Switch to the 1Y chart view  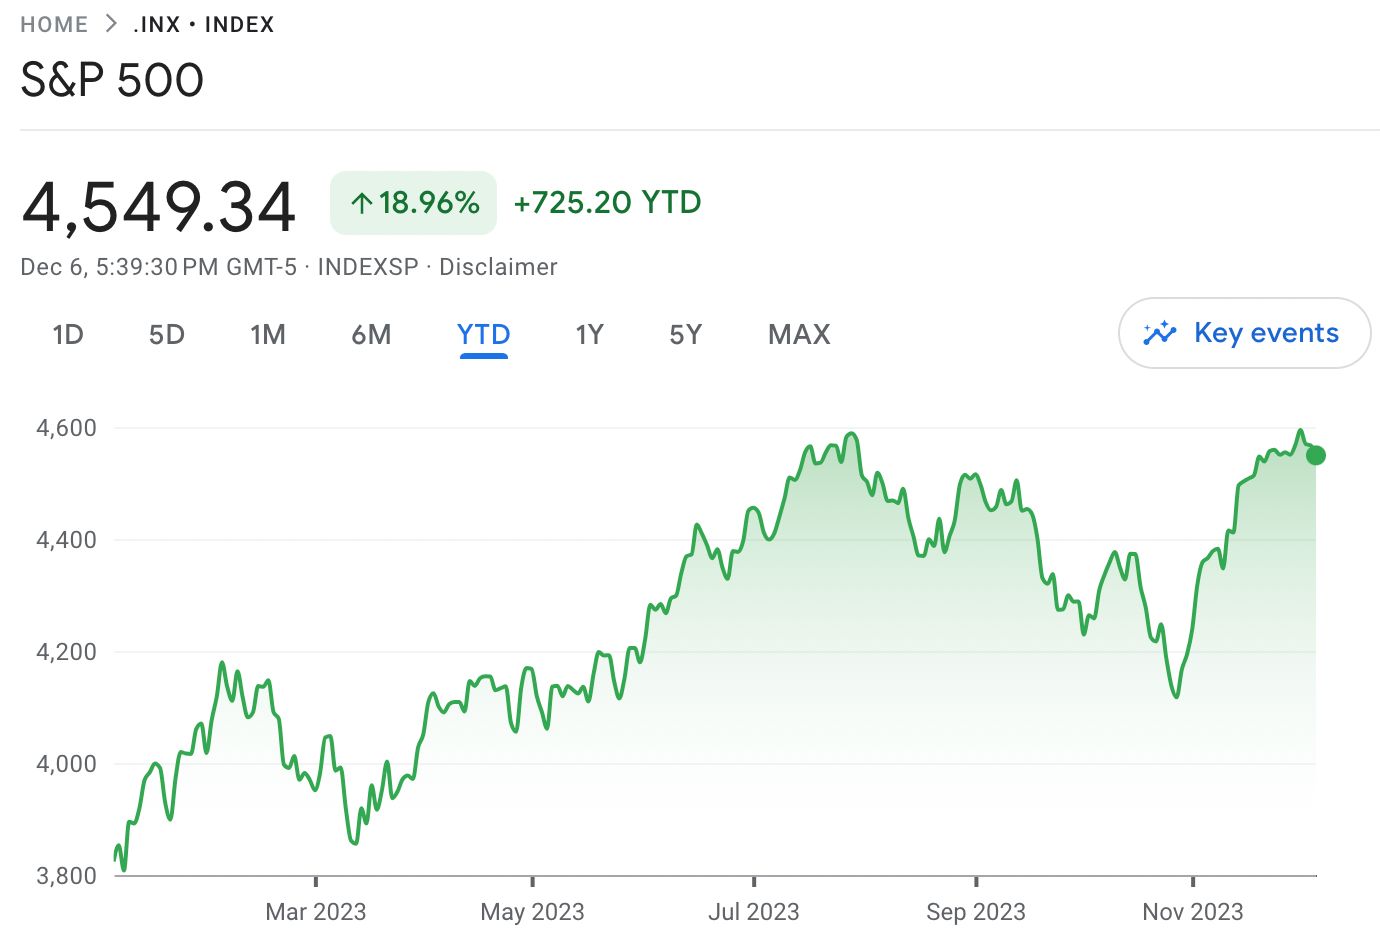pyautogui.click(x=589, y=334)
